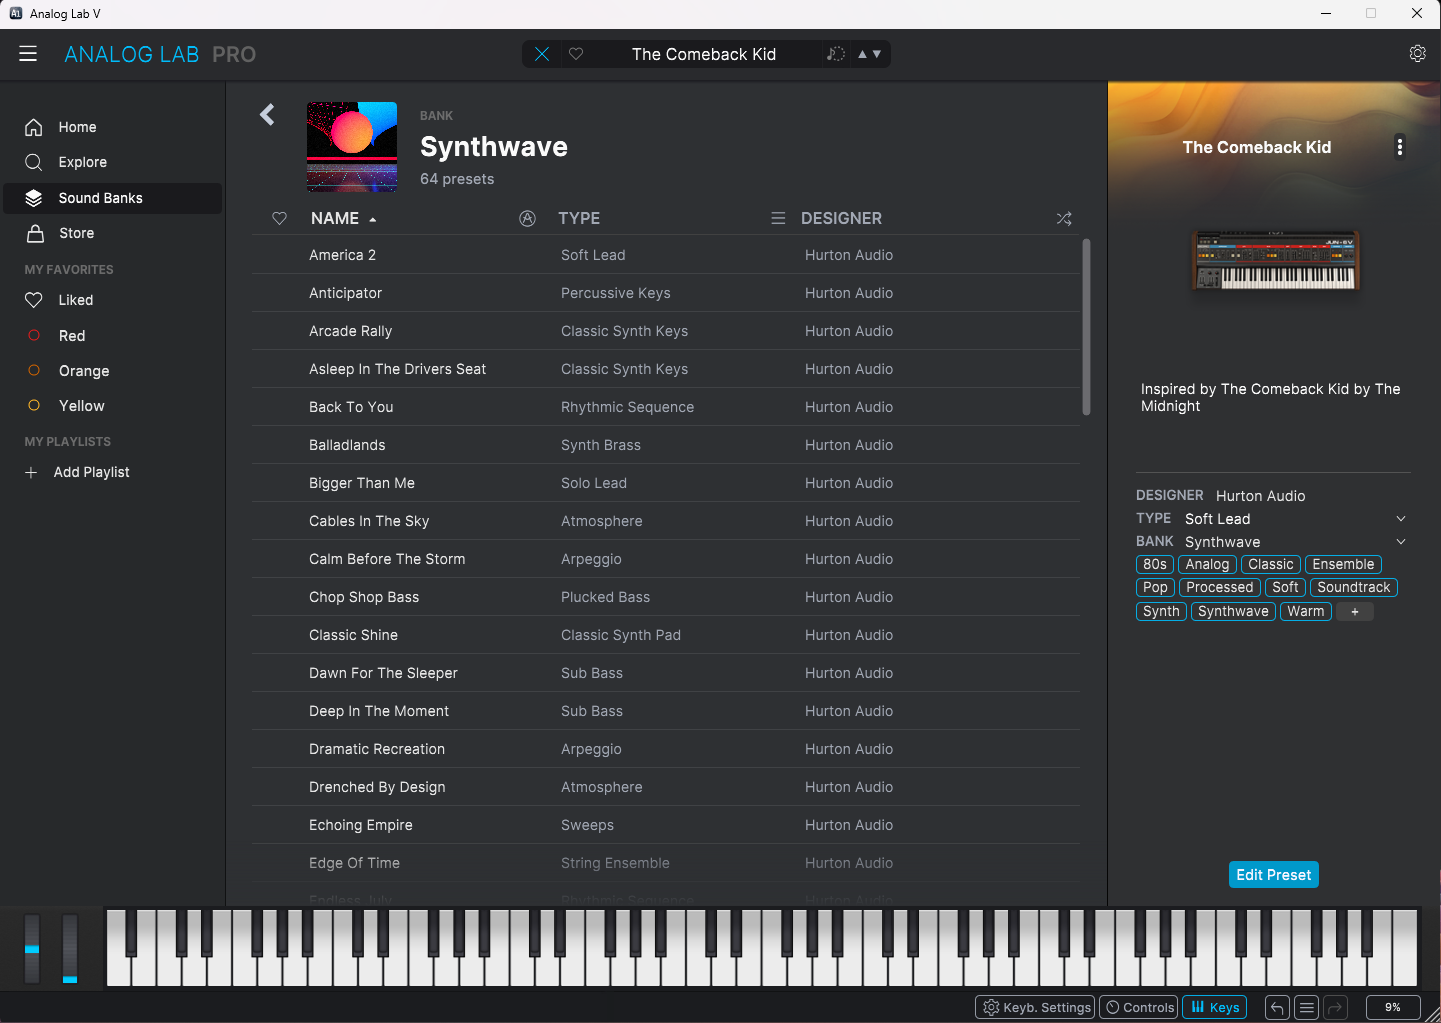Image resolution: width=1441 pixels, height=1023 pixels.
Task: Click the Yellow favorites circle icon
Action: [x=34, y=406]
